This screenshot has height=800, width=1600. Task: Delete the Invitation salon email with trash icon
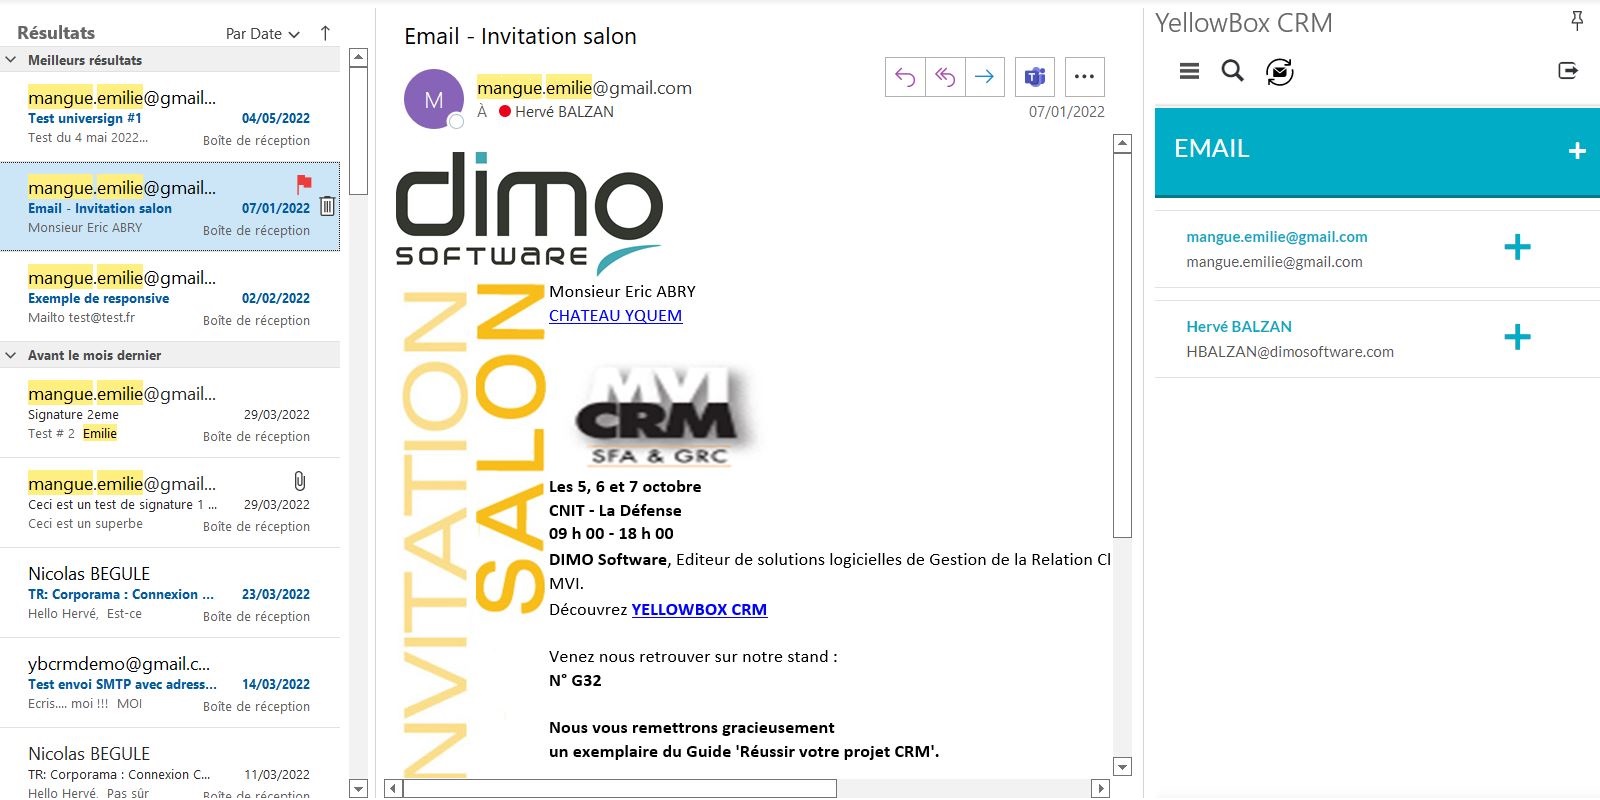pyautogui.click(x=327, y=207)
